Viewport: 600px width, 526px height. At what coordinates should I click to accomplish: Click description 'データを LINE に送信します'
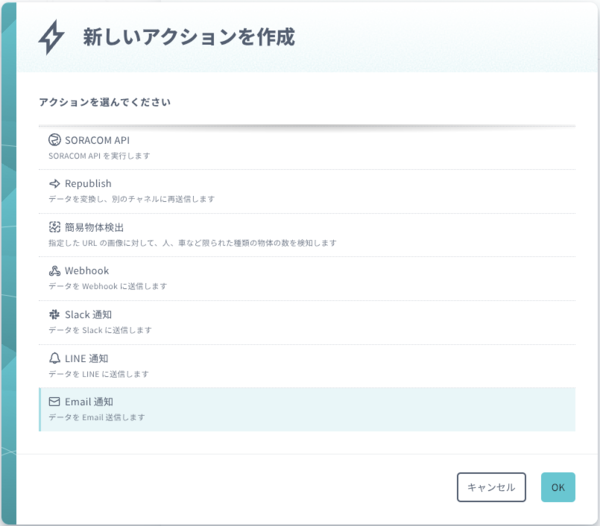[98, 374]
